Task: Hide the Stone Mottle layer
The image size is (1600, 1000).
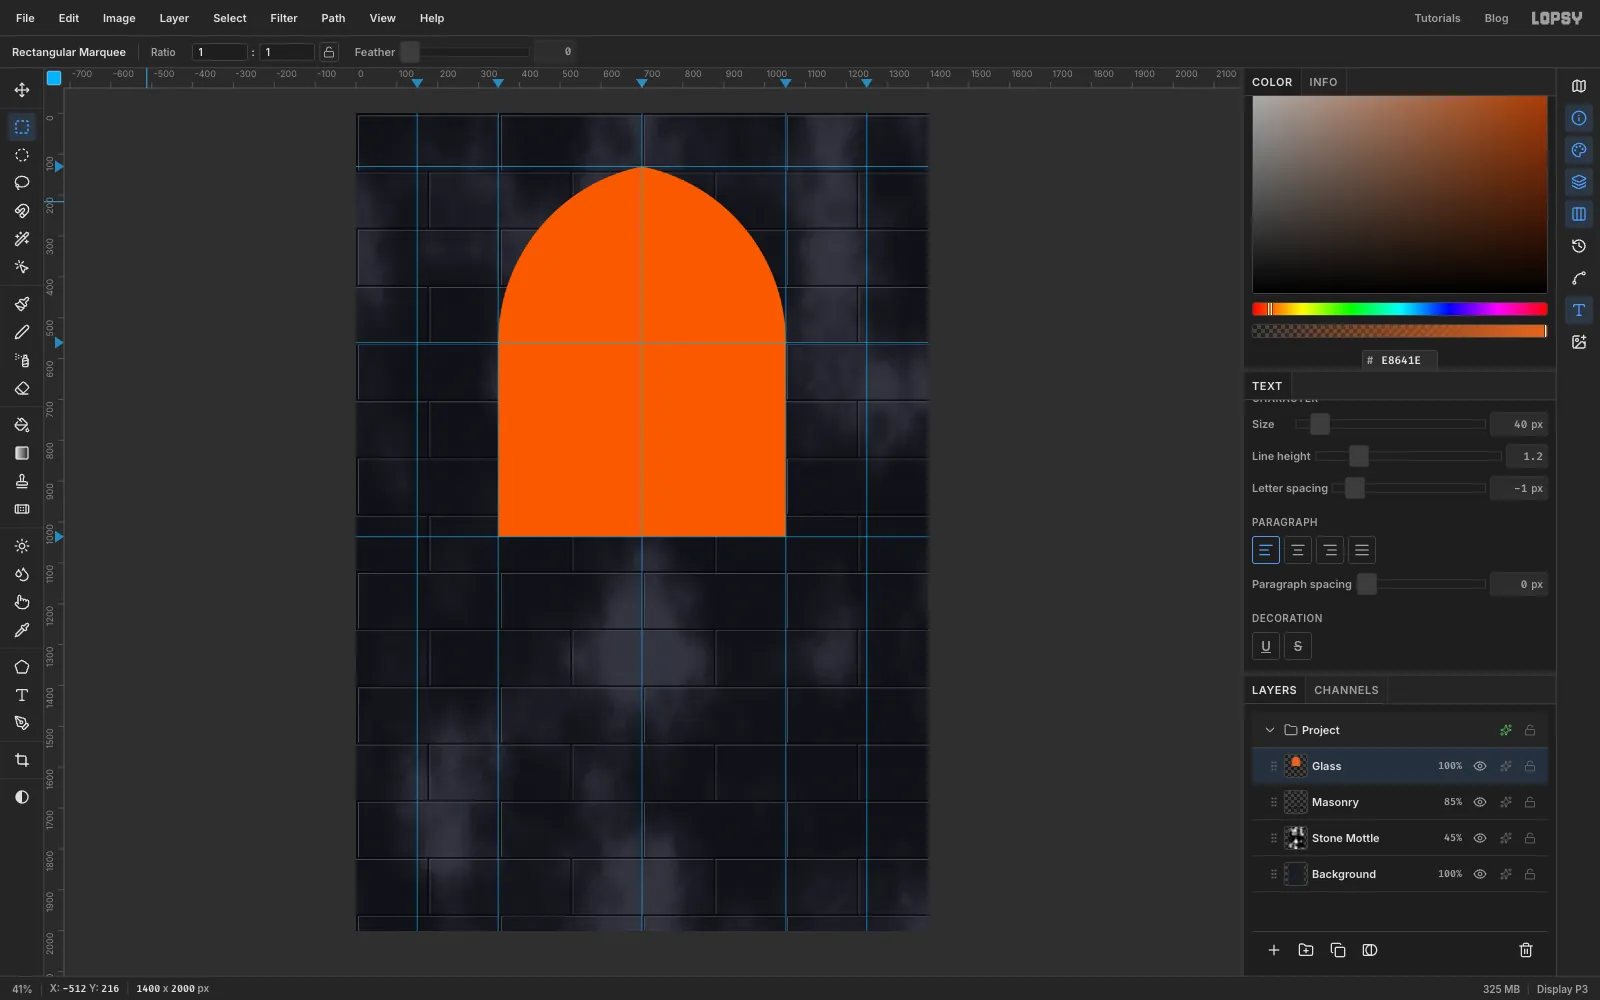Action: pyautogui.click(x=1480, y=838)
